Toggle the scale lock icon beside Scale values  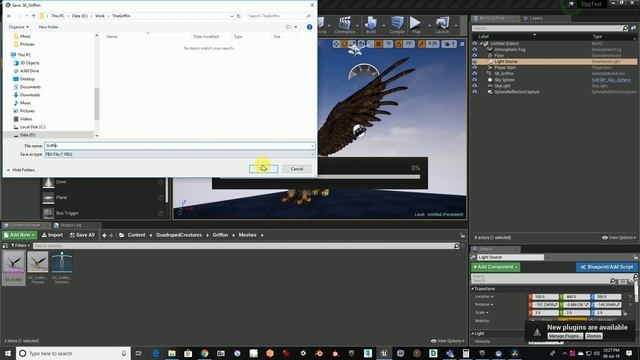point(625,313)
